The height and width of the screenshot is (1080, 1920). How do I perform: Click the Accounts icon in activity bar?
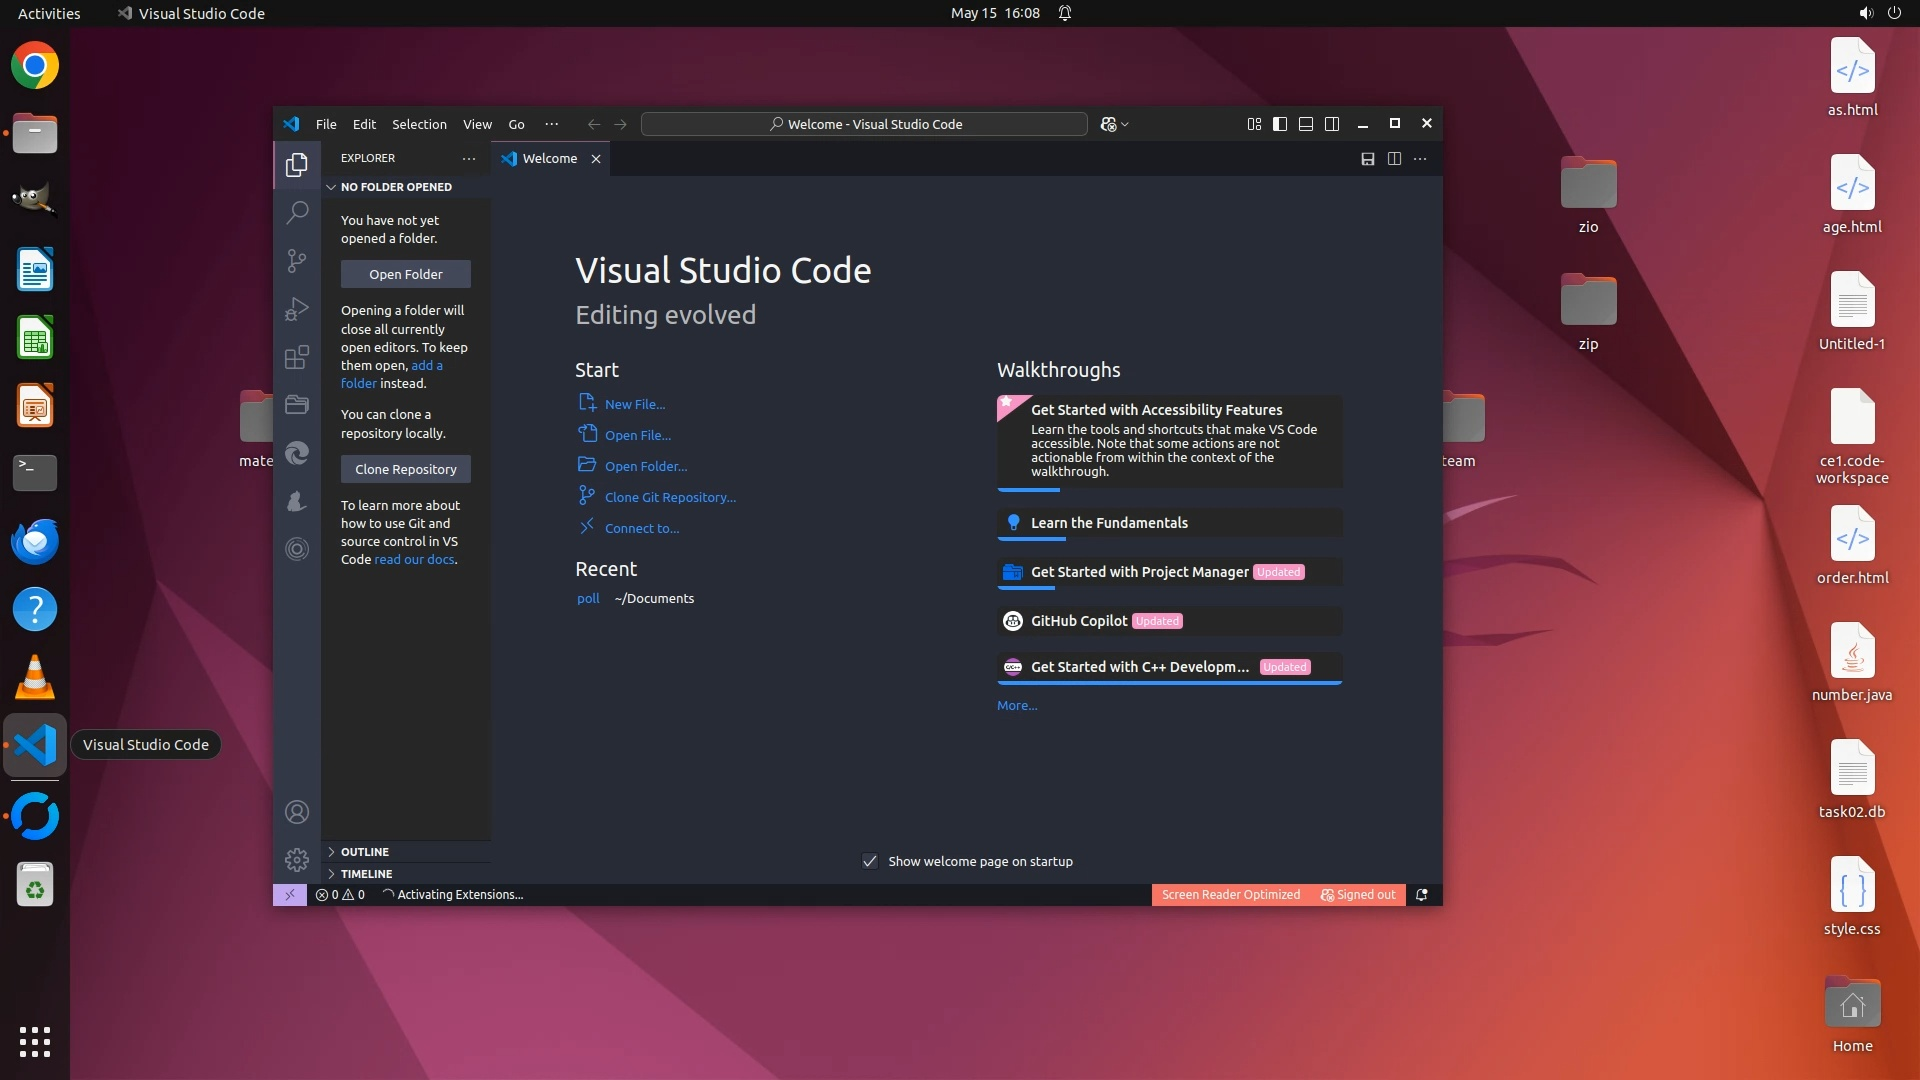[x=297, y=812]
